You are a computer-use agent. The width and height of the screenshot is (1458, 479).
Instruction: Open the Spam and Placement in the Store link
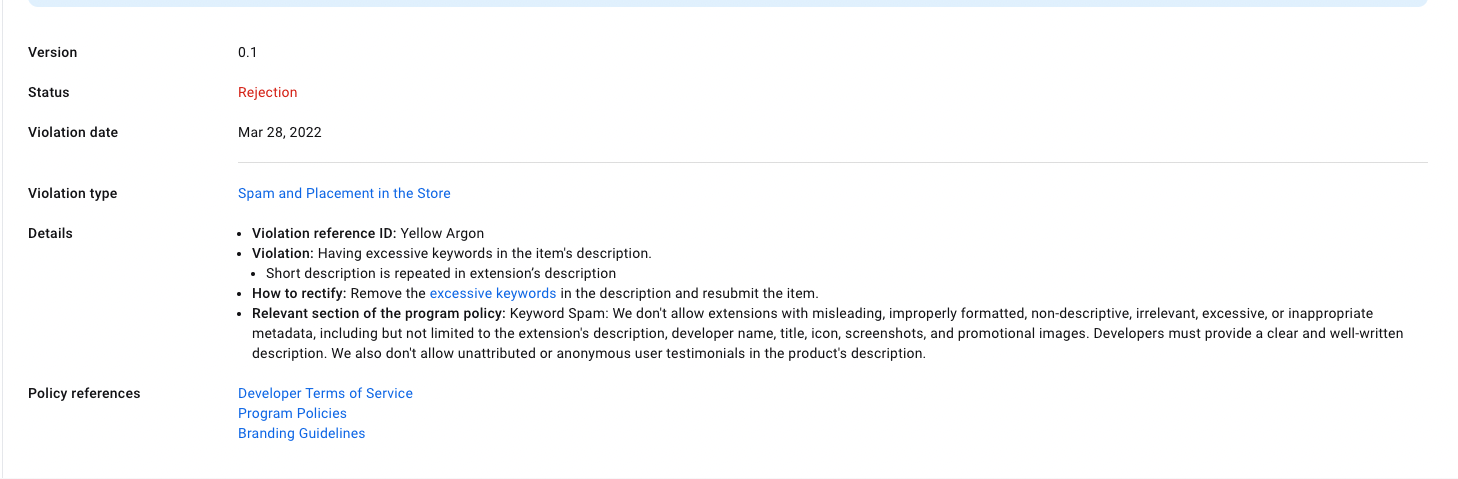point(344,193)
